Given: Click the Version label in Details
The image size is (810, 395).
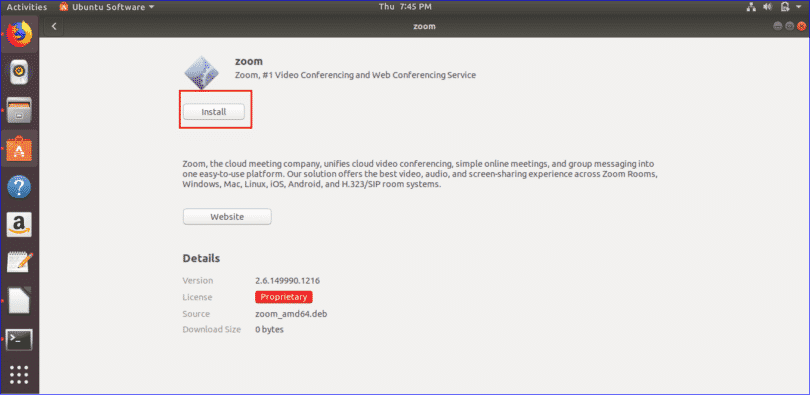Looking at the screenshot, I should [198, 281].
